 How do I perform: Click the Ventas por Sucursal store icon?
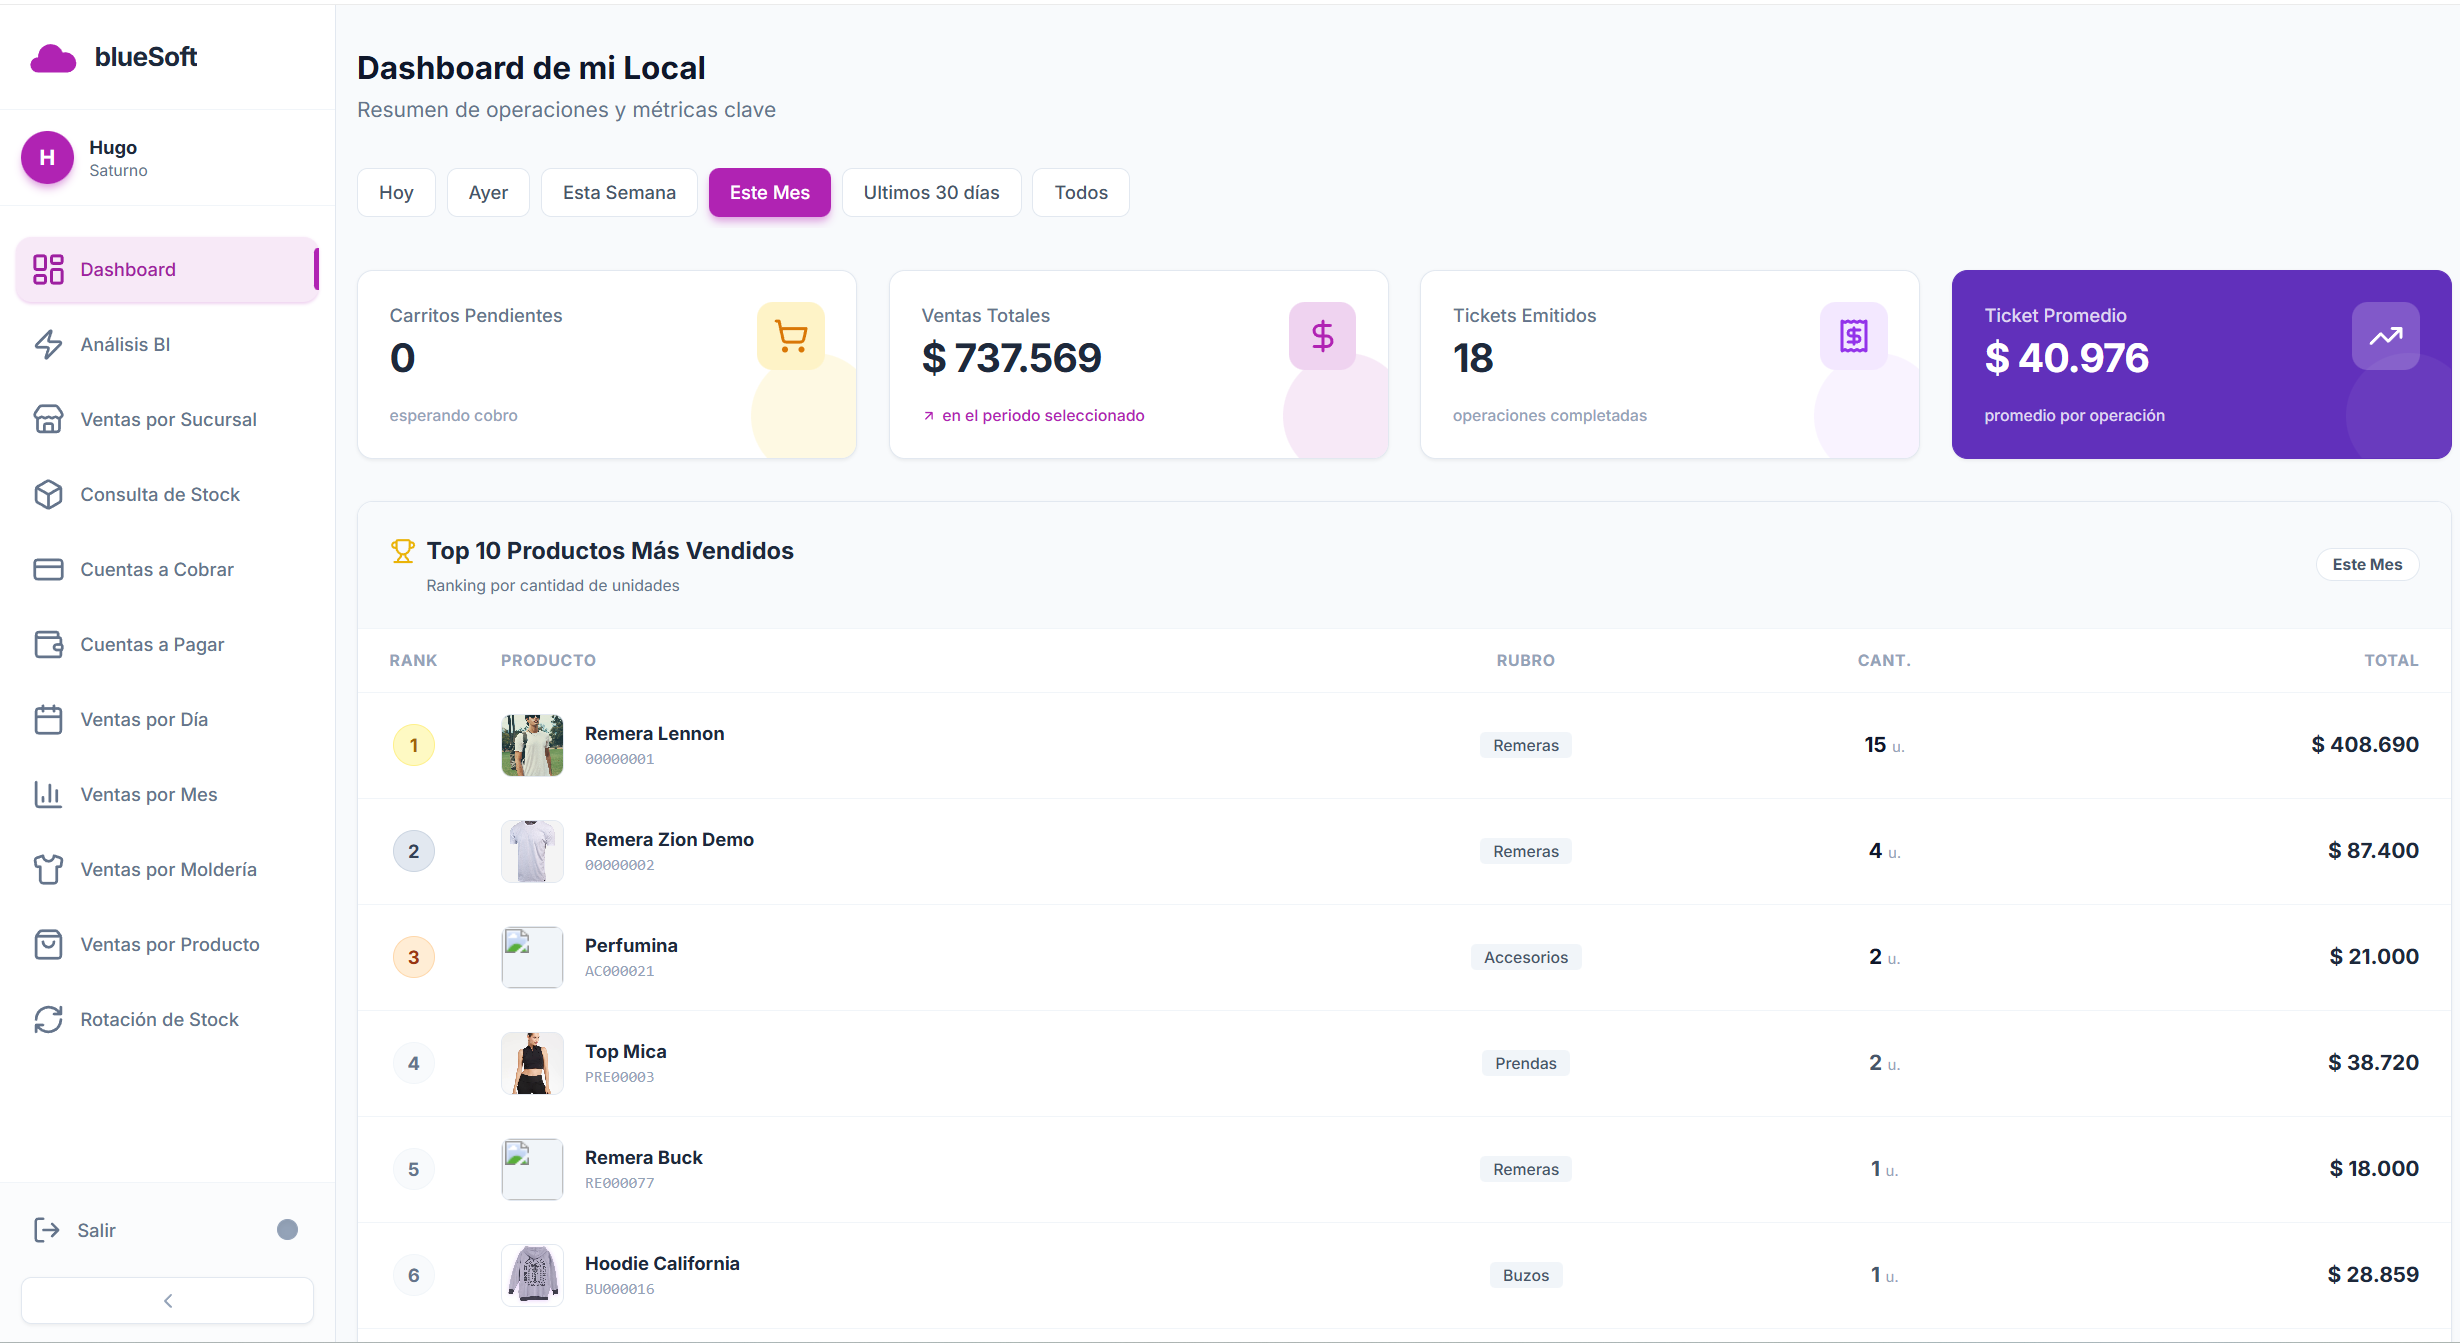(48, 419)
